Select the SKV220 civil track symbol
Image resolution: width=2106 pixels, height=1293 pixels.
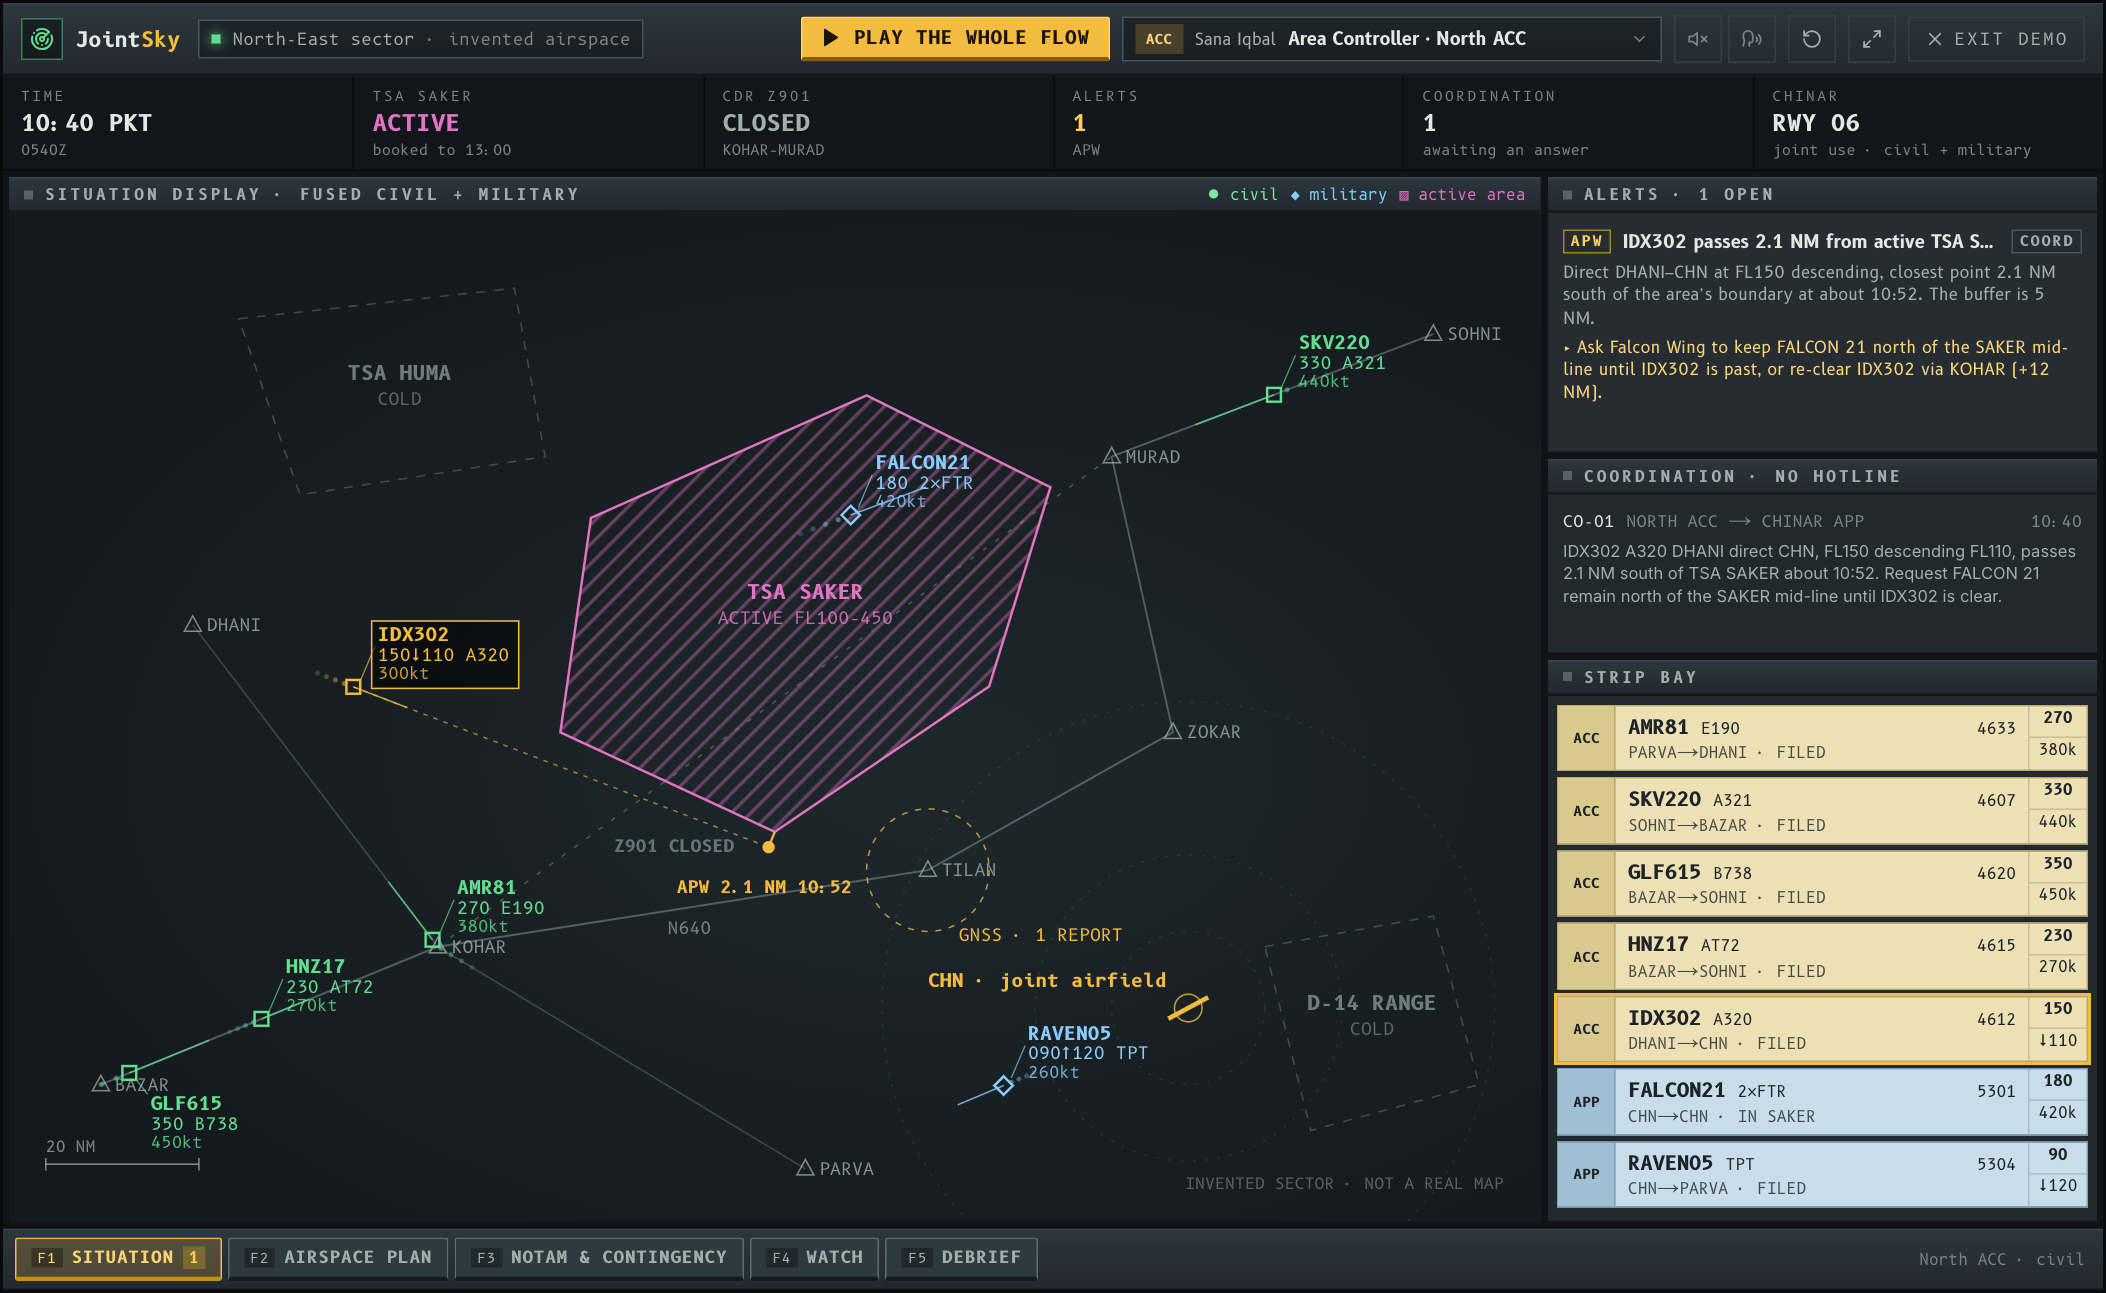tap(1274, 395)
